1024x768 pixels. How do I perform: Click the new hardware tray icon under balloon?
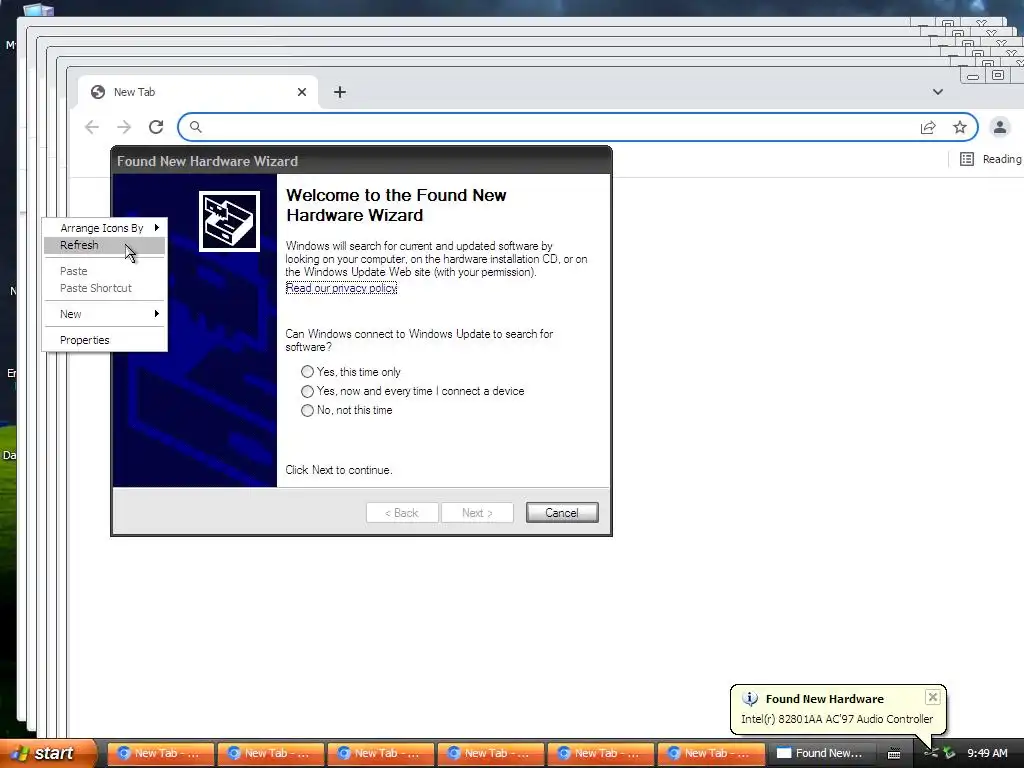point(931,753)
